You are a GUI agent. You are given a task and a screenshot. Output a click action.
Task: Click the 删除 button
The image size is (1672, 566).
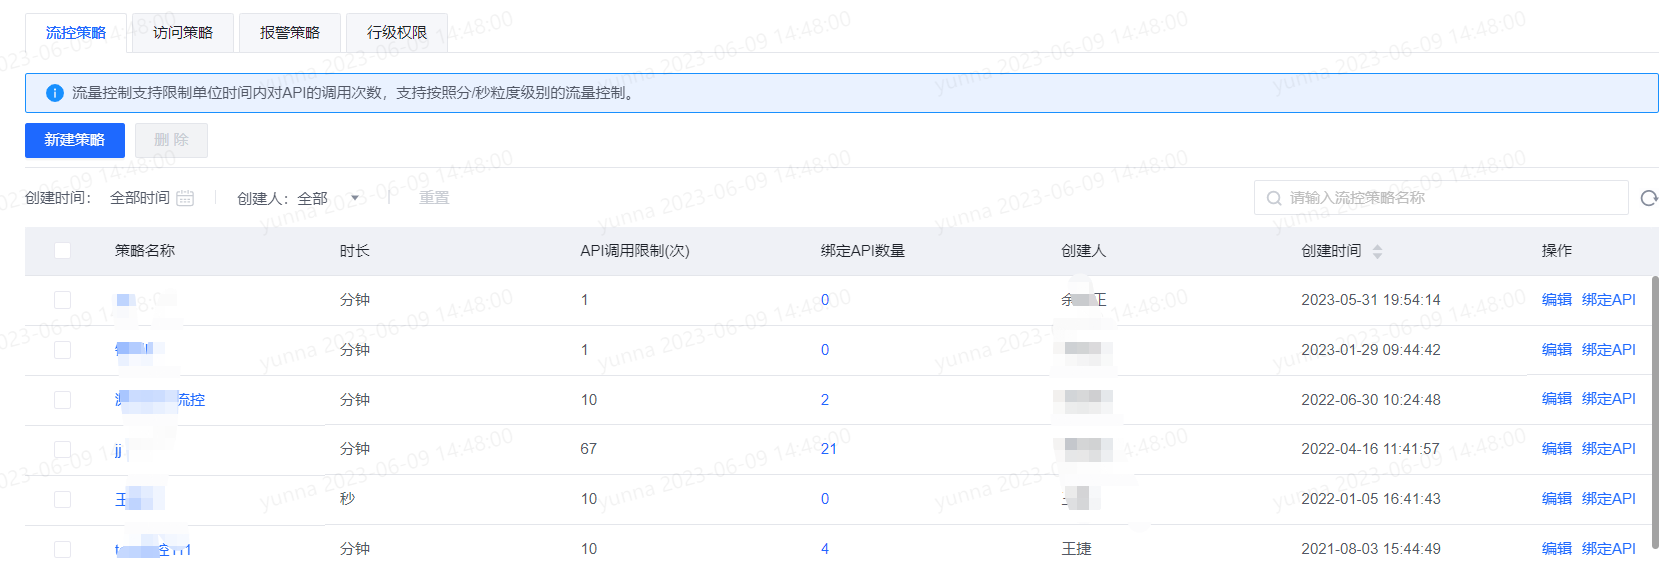(171, 140)
